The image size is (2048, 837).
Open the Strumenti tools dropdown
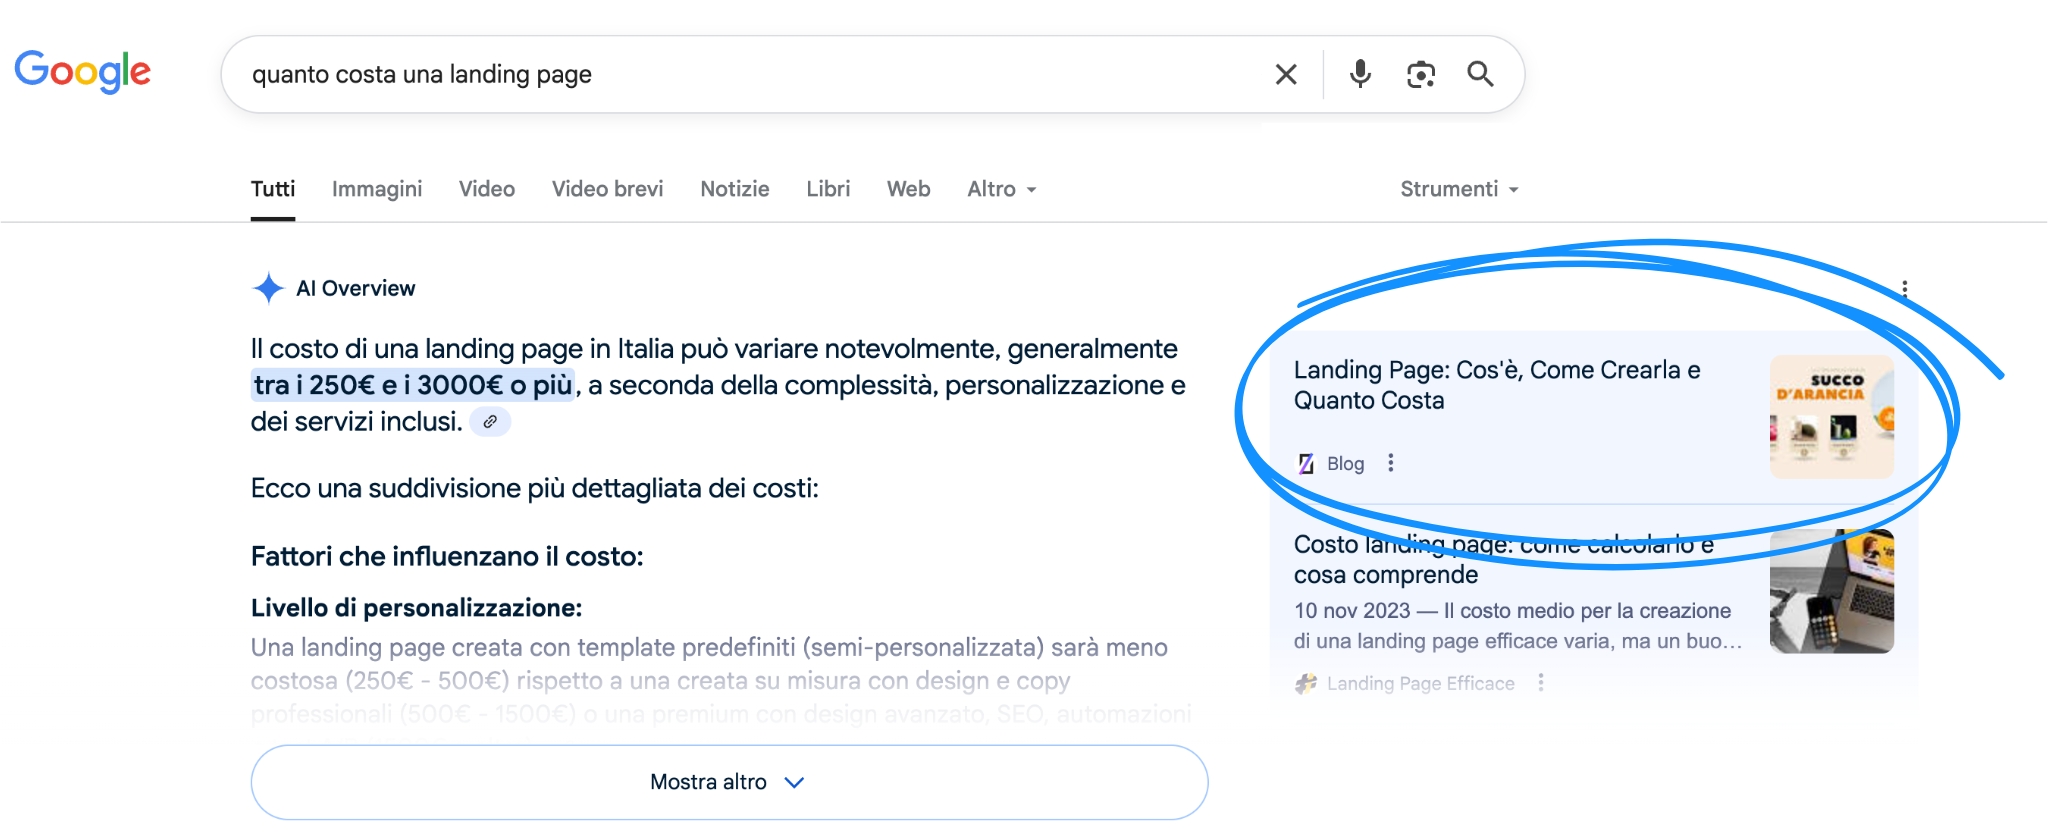click(x=1458, y=189)
